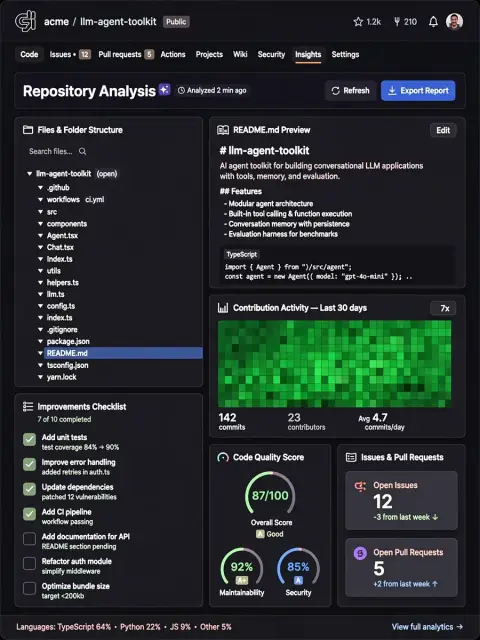Open the llm-agent-toolkit repository link
Image resolution: width=480 pixels, height=640 pixels.
point(118,22)
